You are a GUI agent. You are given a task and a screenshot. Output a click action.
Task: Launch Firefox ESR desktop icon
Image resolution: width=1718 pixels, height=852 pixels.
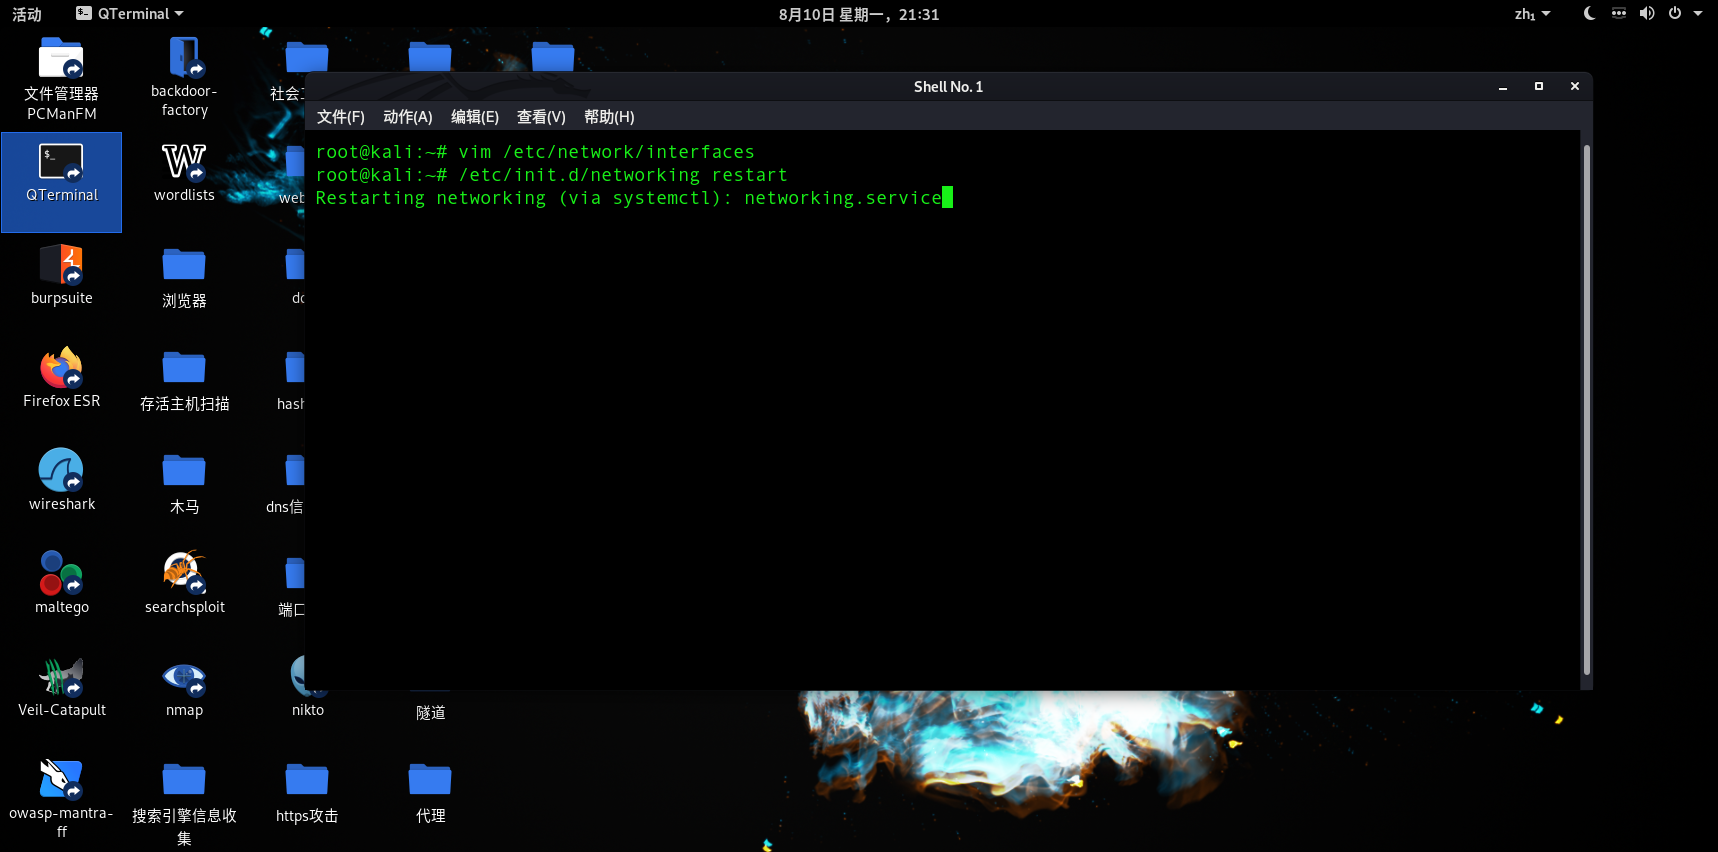[61, 378]
